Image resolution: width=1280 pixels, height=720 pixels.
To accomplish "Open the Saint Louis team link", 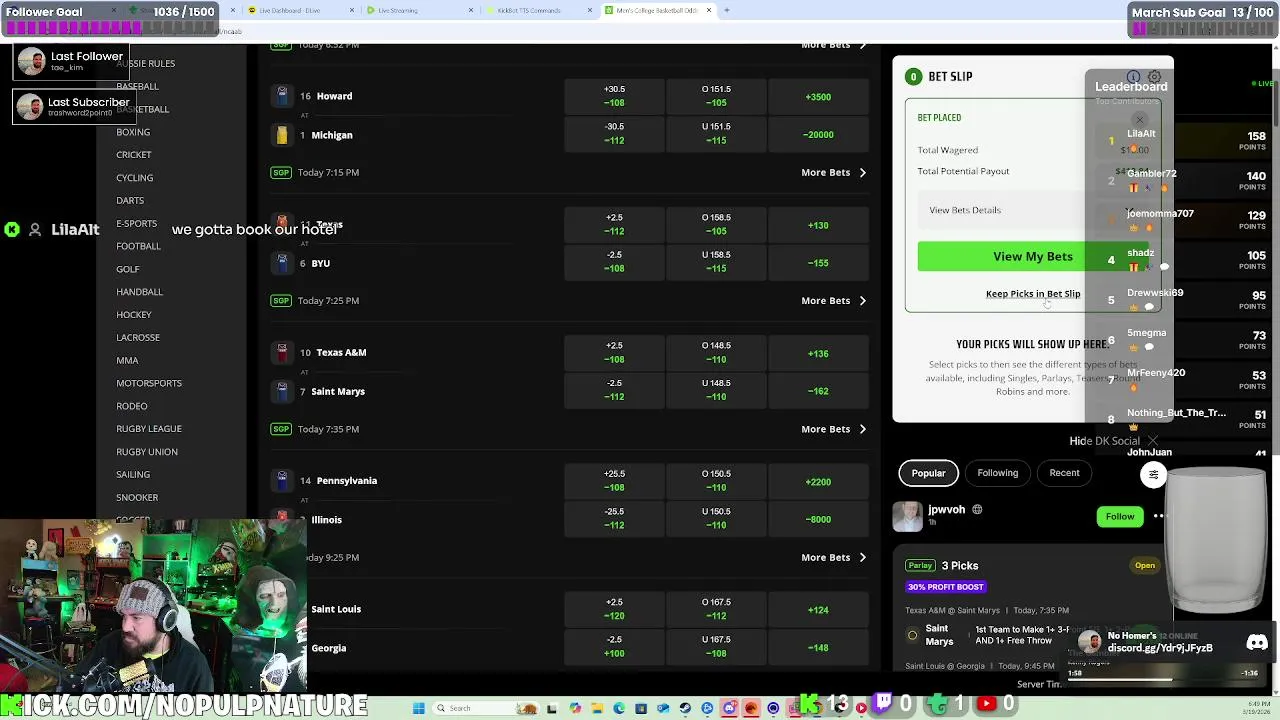I will [336, 609].
